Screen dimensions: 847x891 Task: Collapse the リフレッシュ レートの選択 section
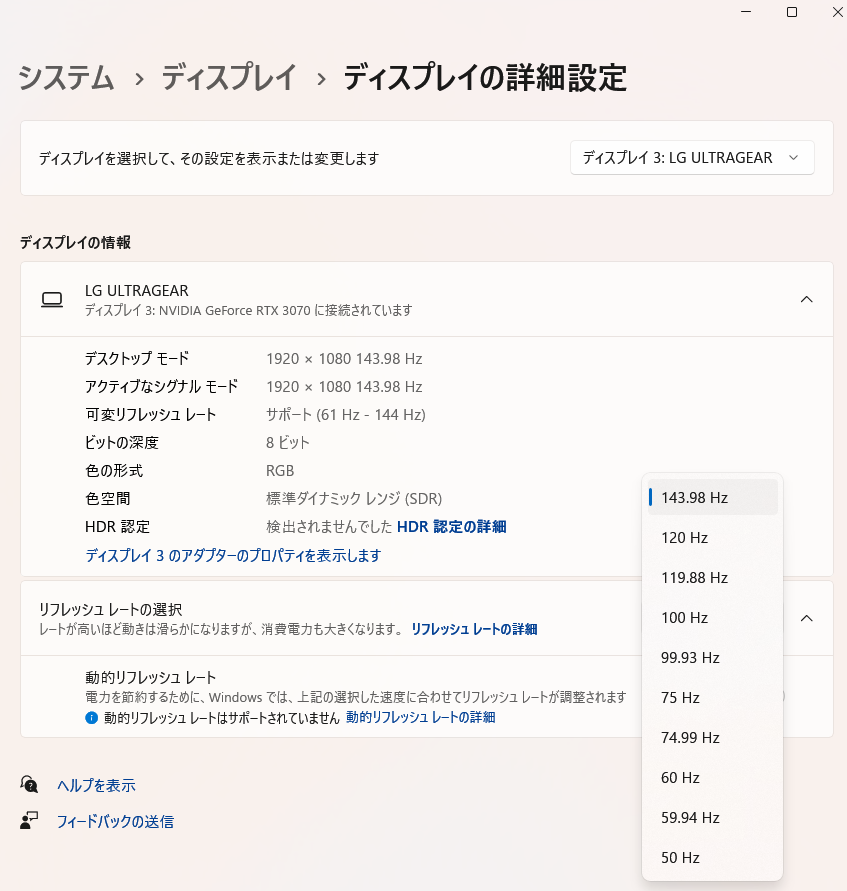[x=807, y=618]
